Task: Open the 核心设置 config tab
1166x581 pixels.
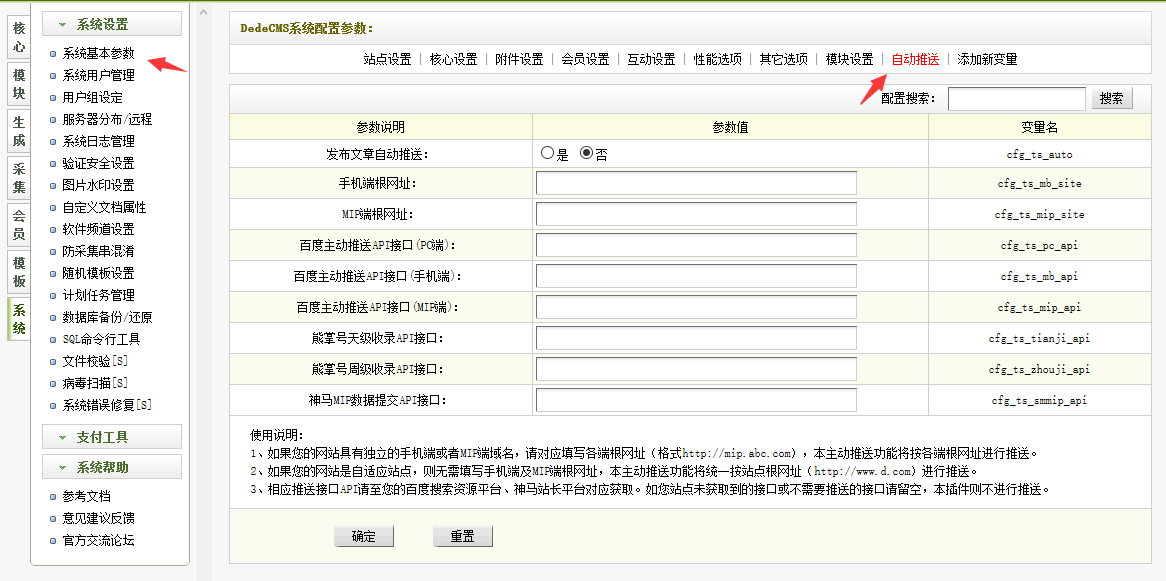Action: point(454,60)
